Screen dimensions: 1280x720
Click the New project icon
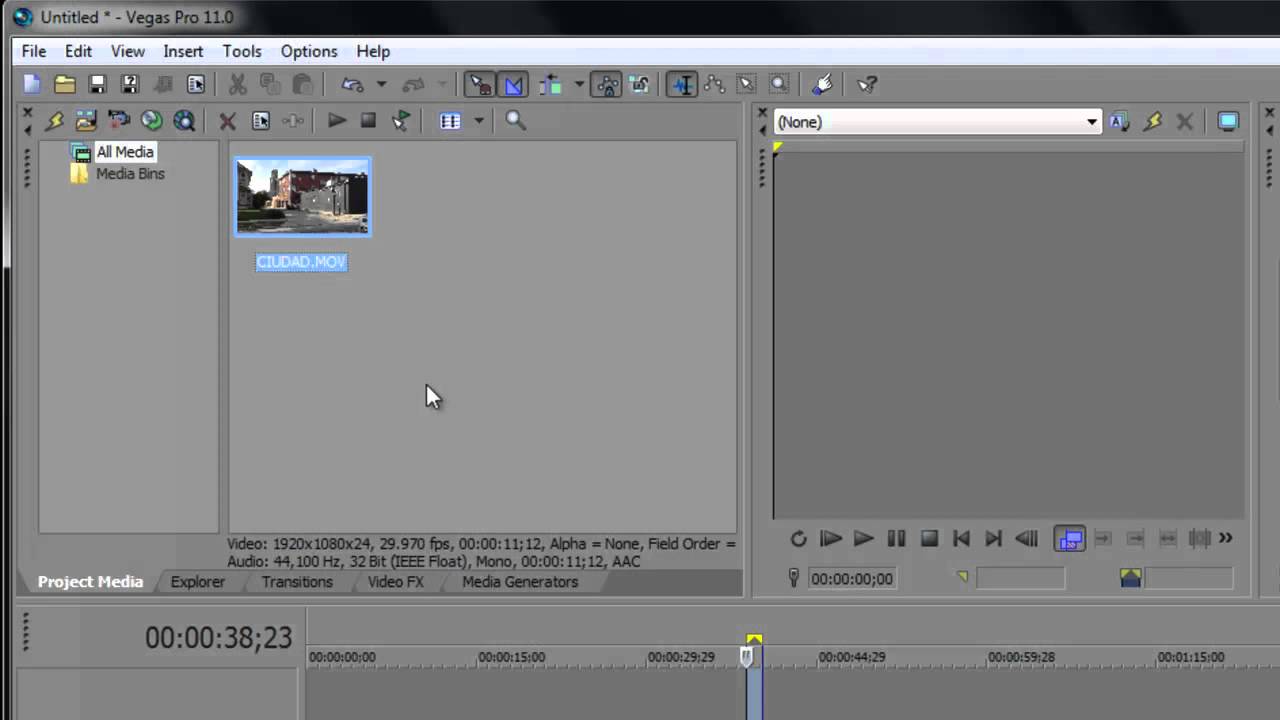(x=32, y=85)
